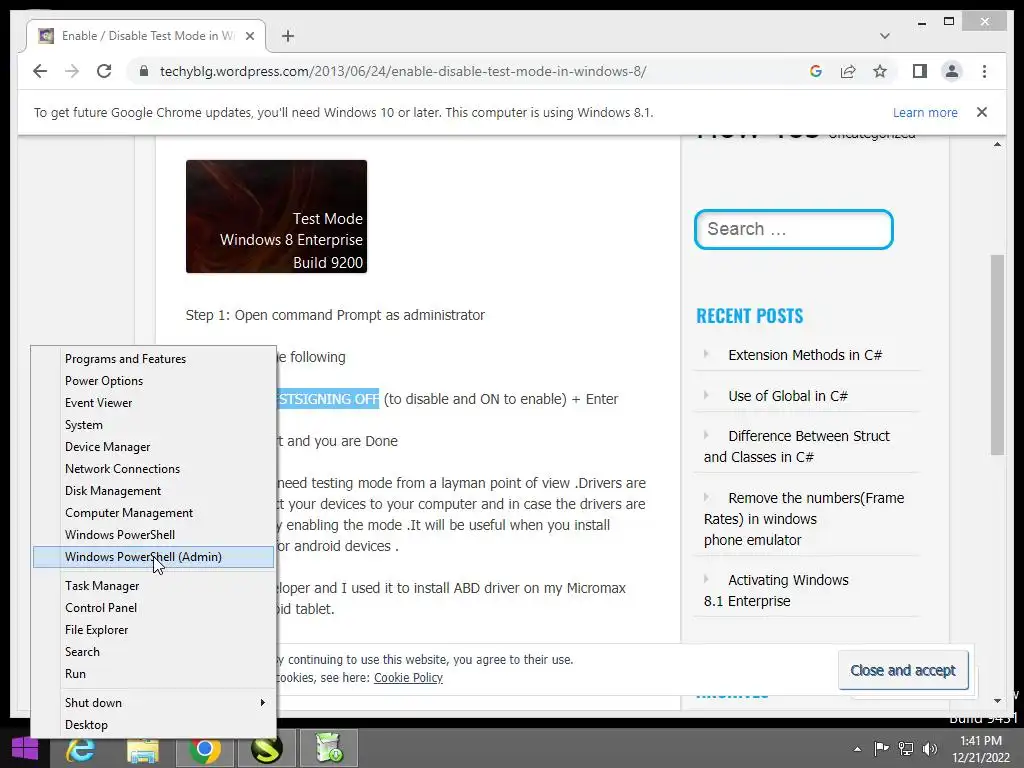Select Programs and Features menu entry
Image resolution: width=1024 pixels, height=768 pixels.
point(153,359)
